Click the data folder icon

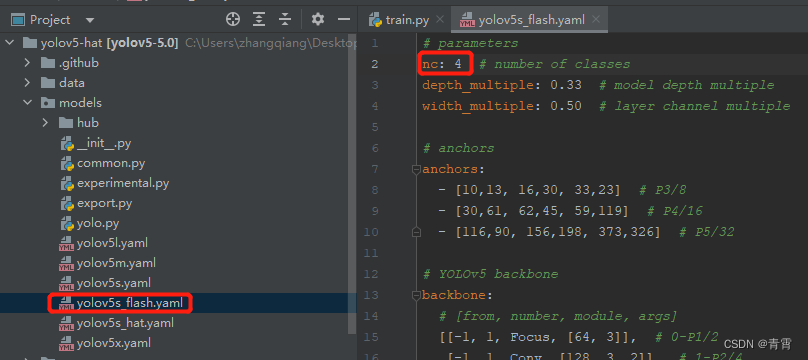48,83
